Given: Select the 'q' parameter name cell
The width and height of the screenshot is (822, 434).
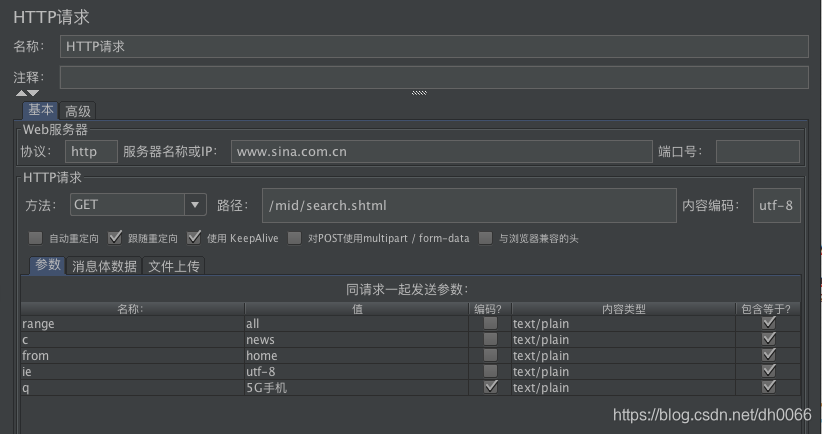Looking at the screenshot, I should pos(133,387).
